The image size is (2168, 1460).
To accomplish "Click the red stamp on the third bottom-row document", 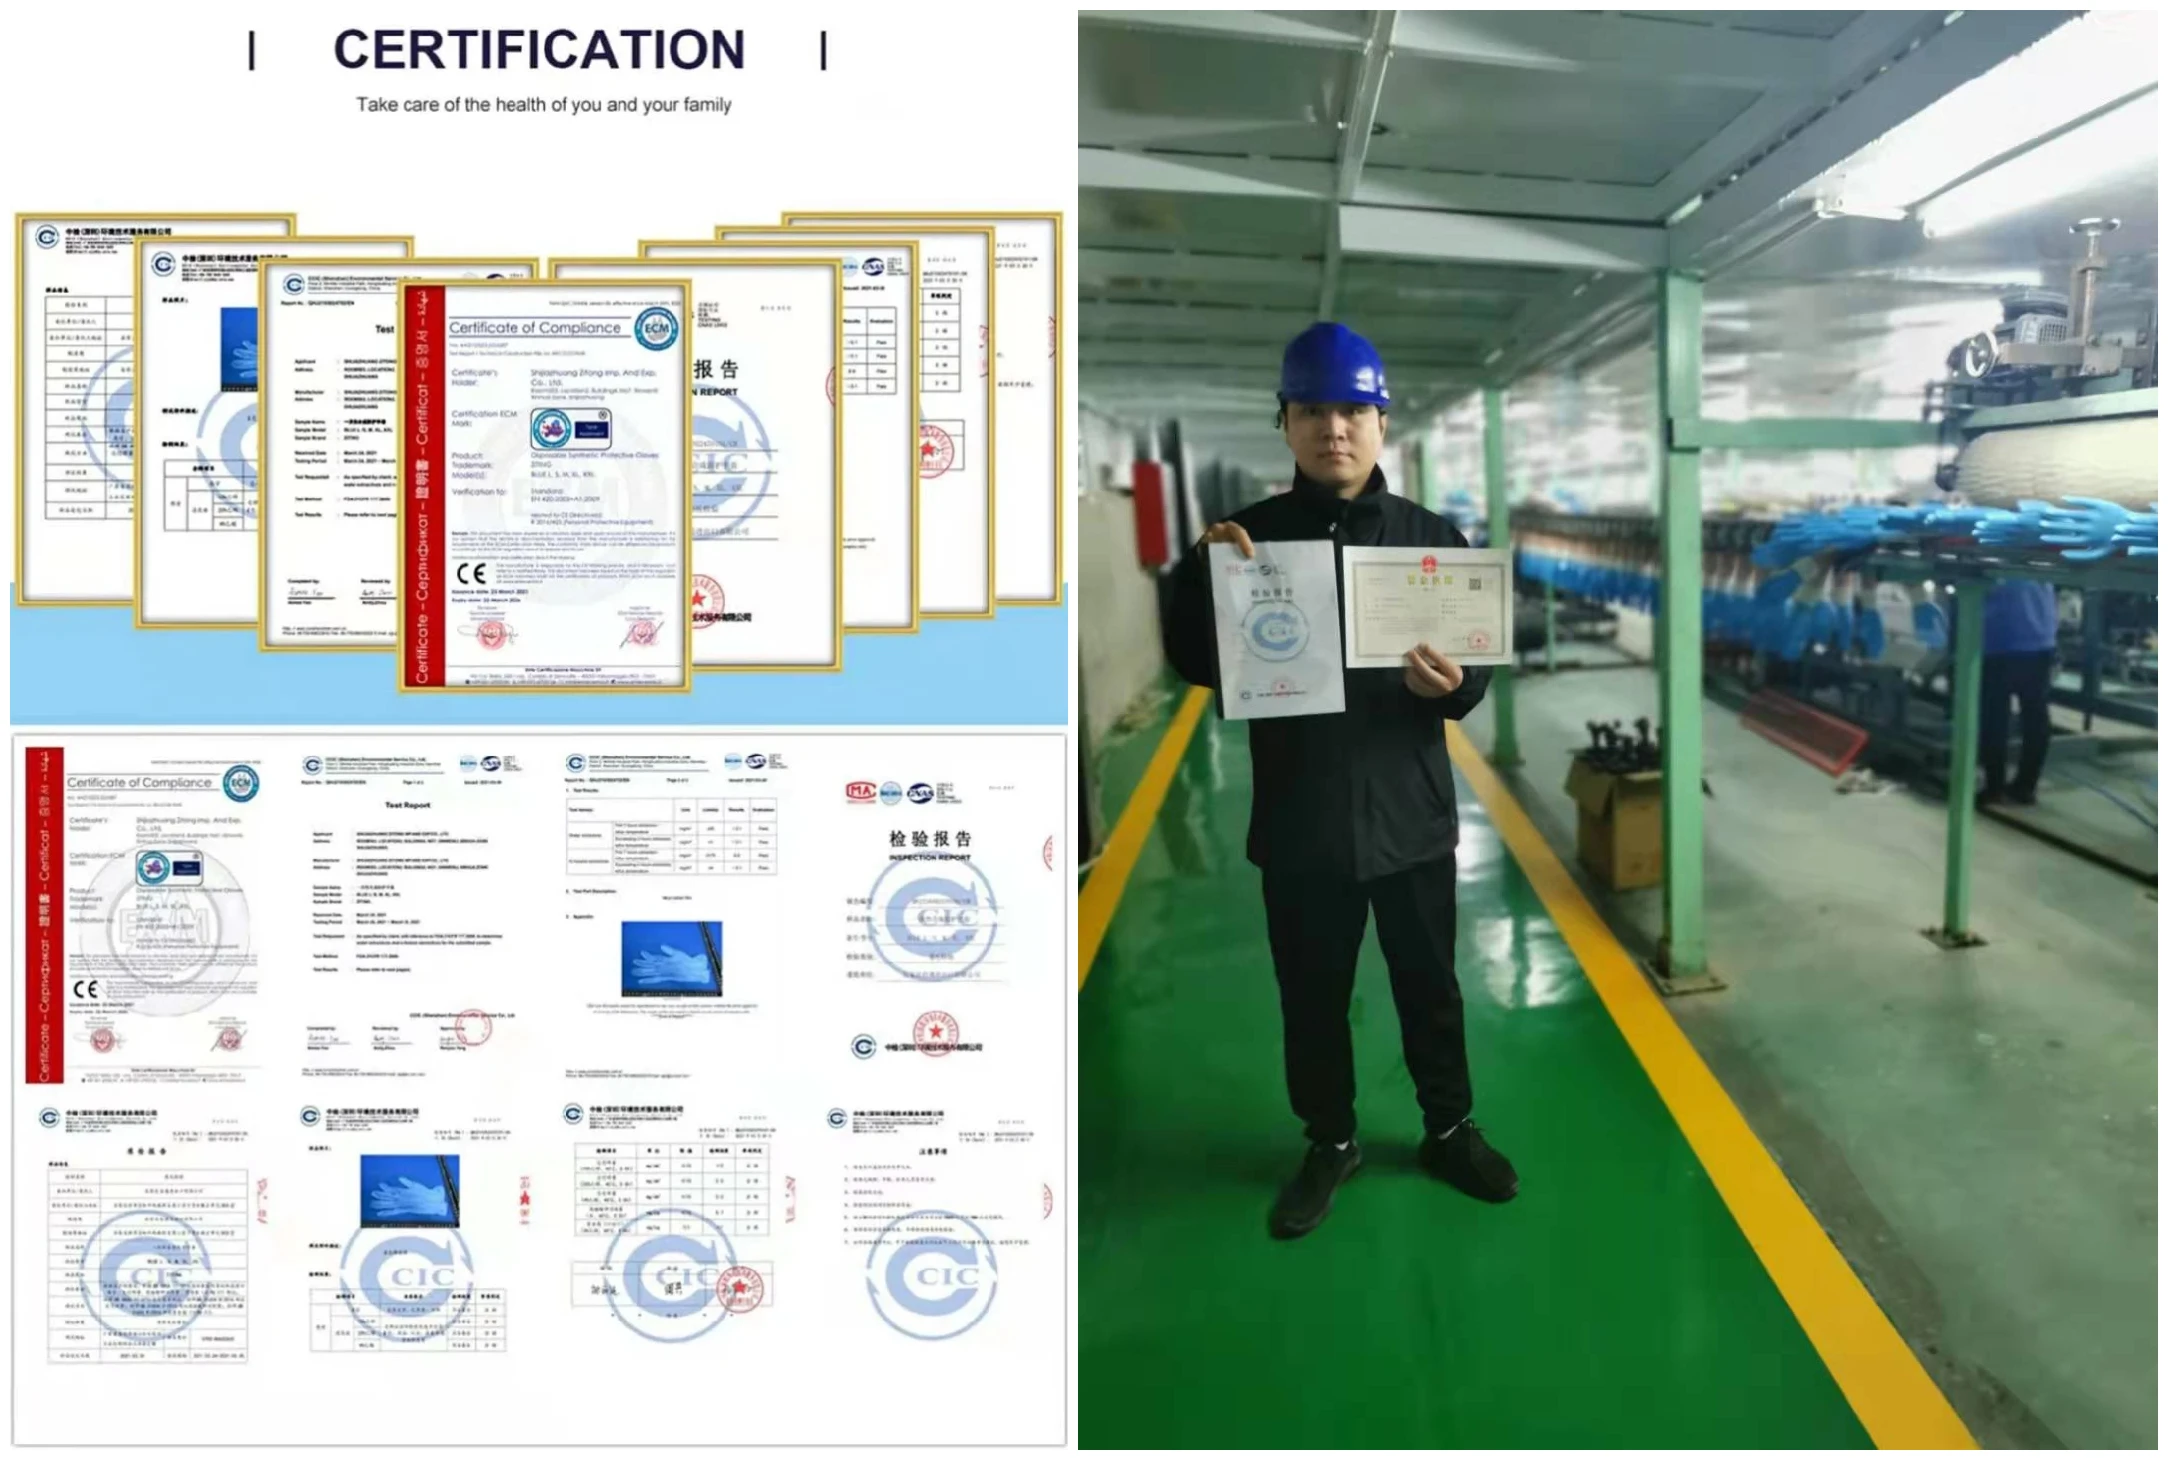I will (x=738, y=1287).
